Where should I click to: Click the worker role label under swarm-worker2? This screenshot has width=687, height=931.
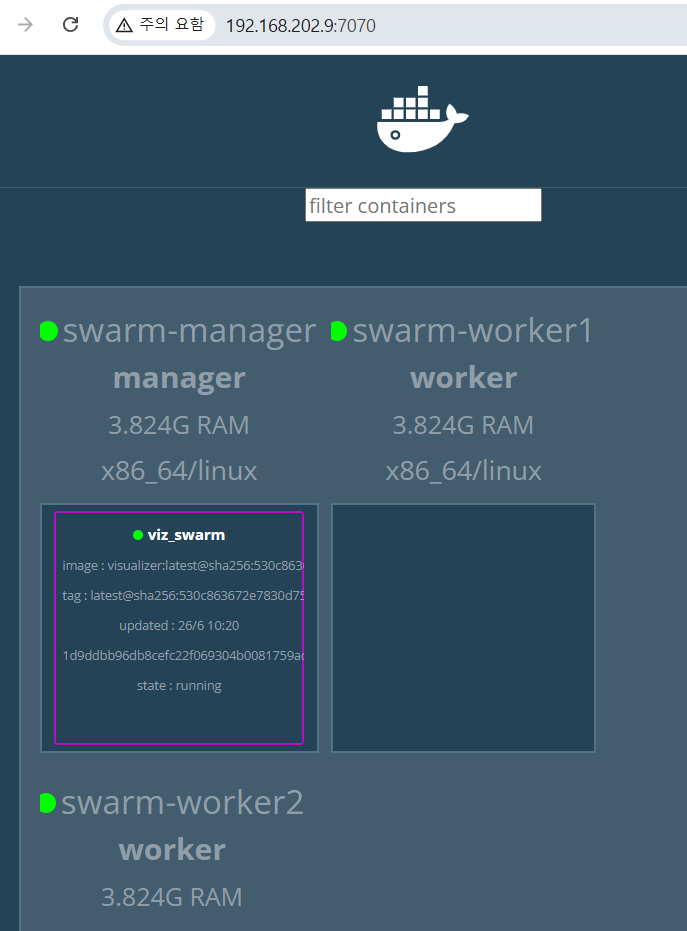[x=172, y=850]
